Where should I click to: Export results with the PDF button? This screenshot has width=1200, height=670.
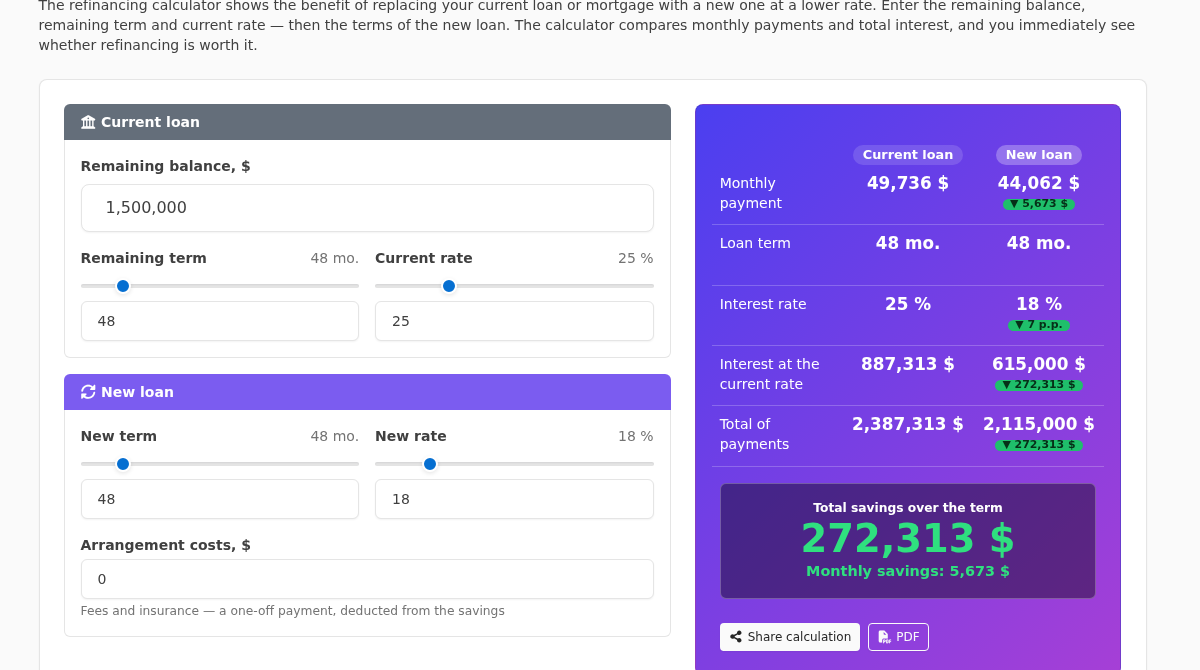coord(898,637)
